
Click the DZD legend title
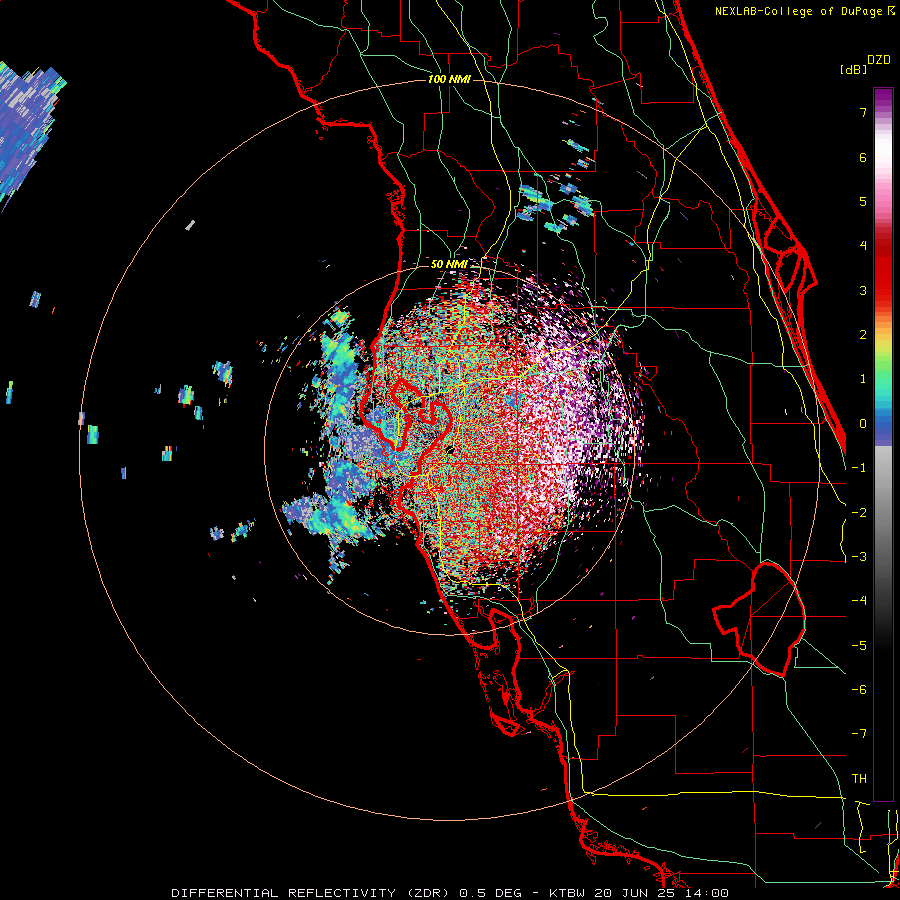(x=879, y=60)
